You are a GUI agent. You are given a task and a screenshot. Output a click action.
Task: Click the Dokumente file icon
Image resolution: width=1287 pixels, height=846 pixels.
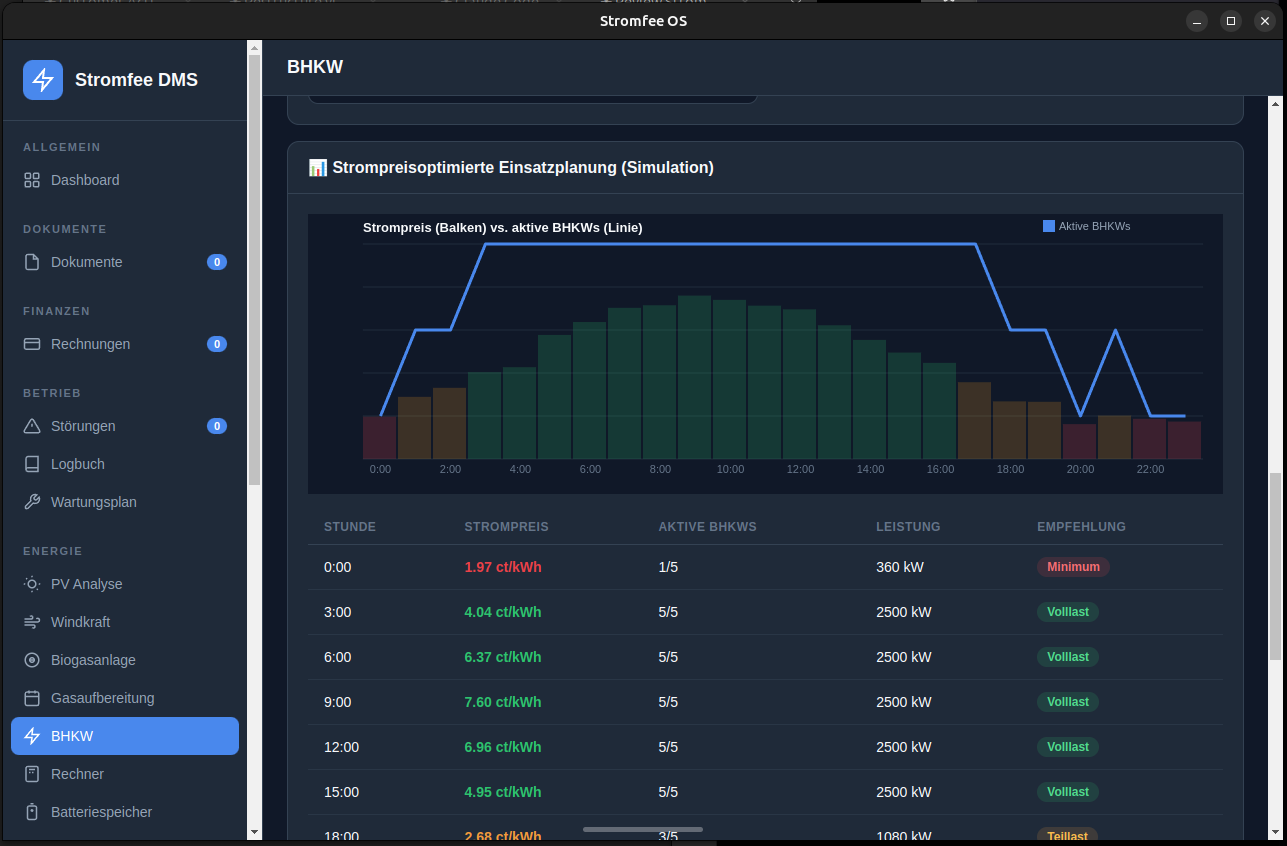pyautogui.click(x=32, y=262)
